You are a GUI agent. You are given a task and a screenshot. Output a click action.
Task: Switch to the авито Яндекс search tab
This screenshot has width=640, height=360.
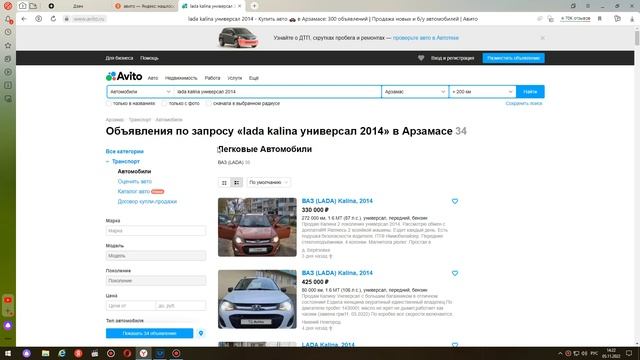click(146, 6)
